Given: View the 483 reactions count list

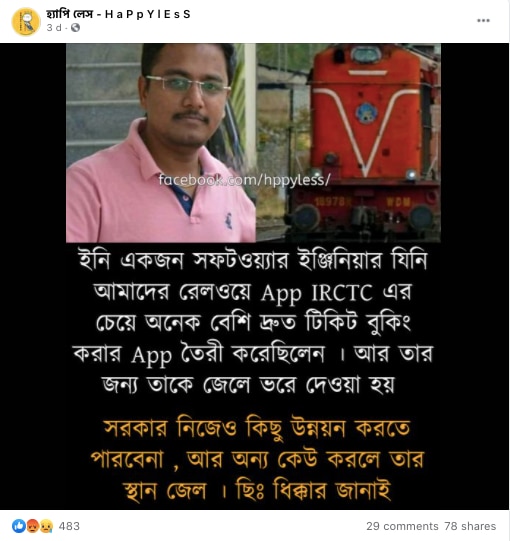Looking at the screenshot, I should 69,526.
